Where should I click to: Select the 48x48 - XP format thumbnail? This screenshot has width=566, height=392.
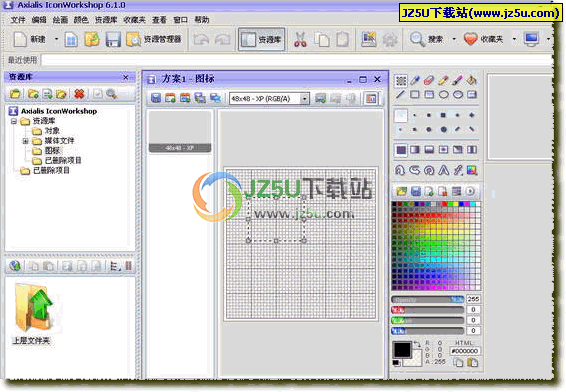coord(180,131)
